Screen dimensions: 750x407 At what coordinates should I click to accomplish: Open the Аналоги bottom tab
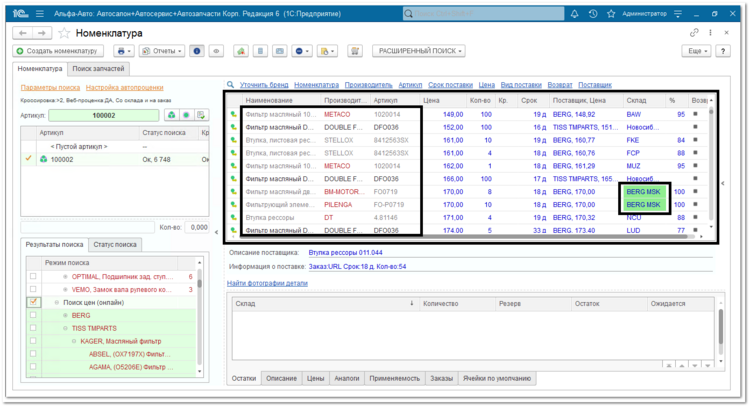point(346,378)
